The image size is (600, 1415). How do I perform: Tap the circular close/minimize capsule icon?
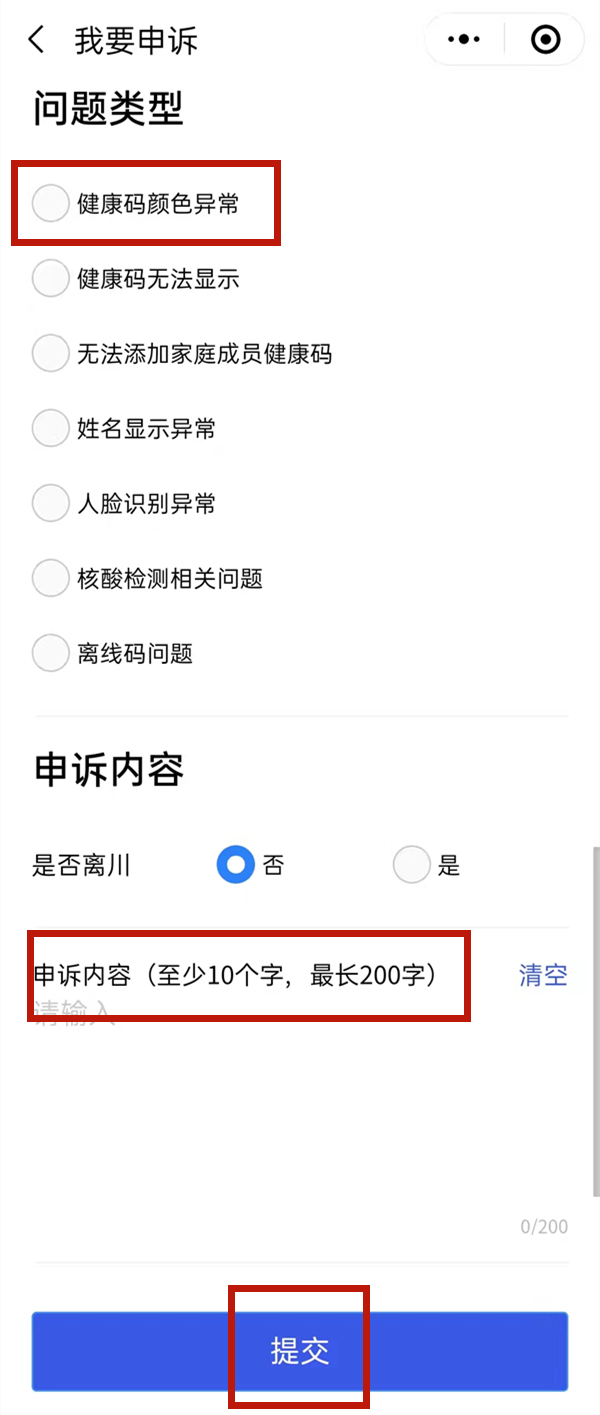coord(545,39)
